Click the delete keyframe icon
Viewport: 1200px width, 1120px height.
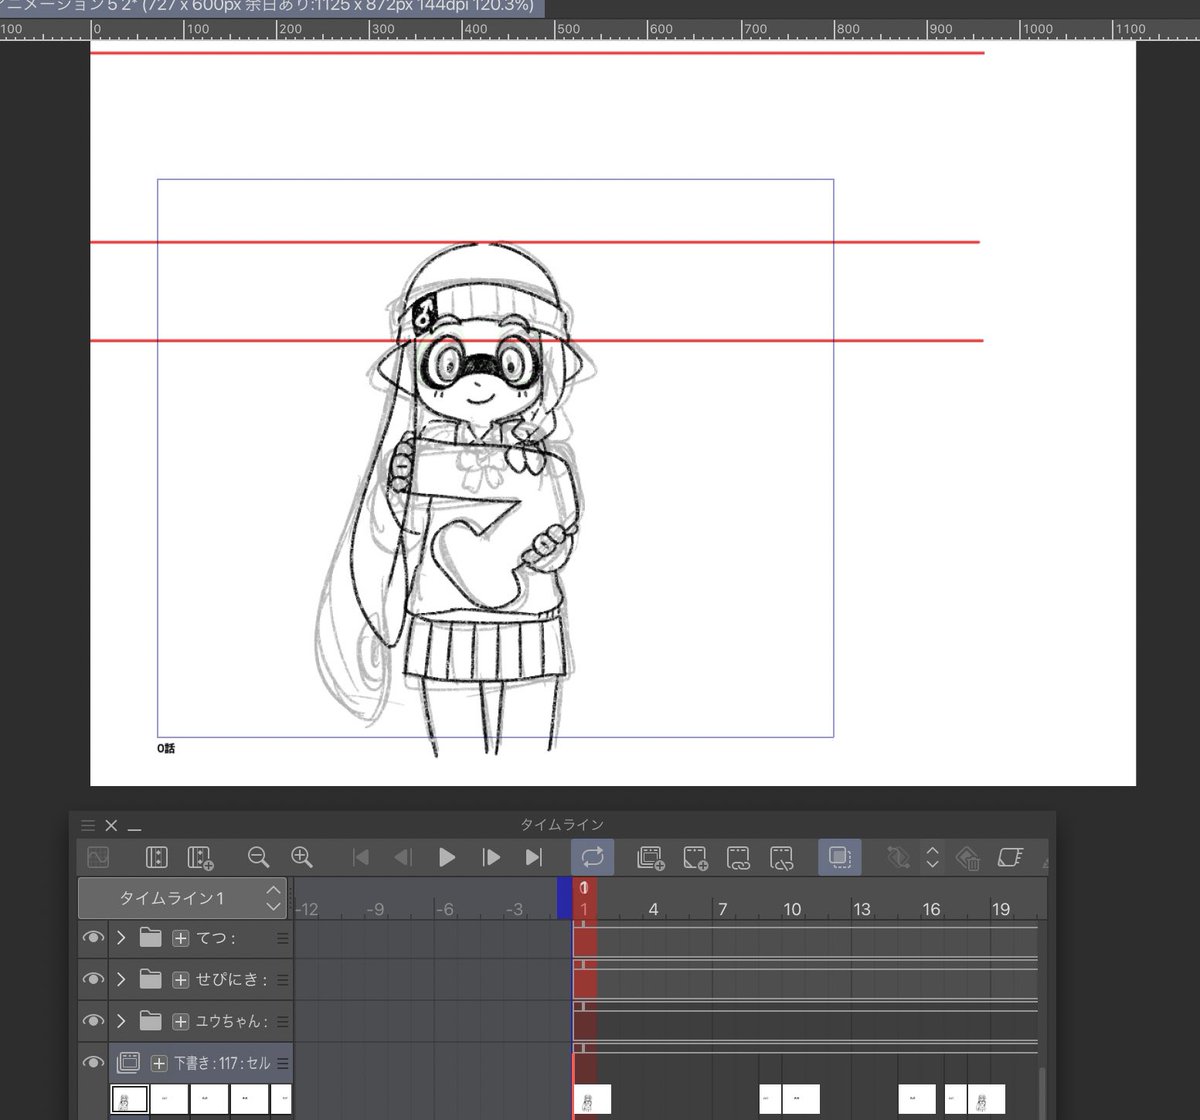(967, 857)
